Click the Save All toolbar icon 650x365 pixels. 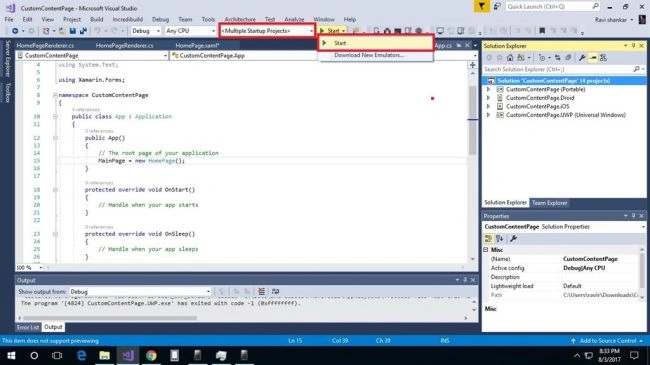click(83, 31)
